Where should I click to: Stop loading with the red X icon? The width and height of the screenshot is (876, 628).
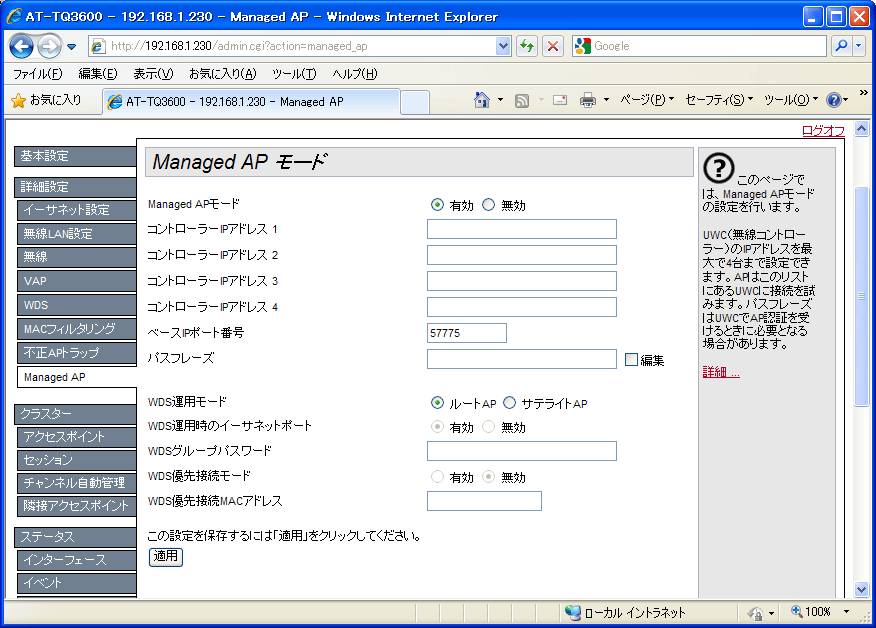click(x=553, y=46)
